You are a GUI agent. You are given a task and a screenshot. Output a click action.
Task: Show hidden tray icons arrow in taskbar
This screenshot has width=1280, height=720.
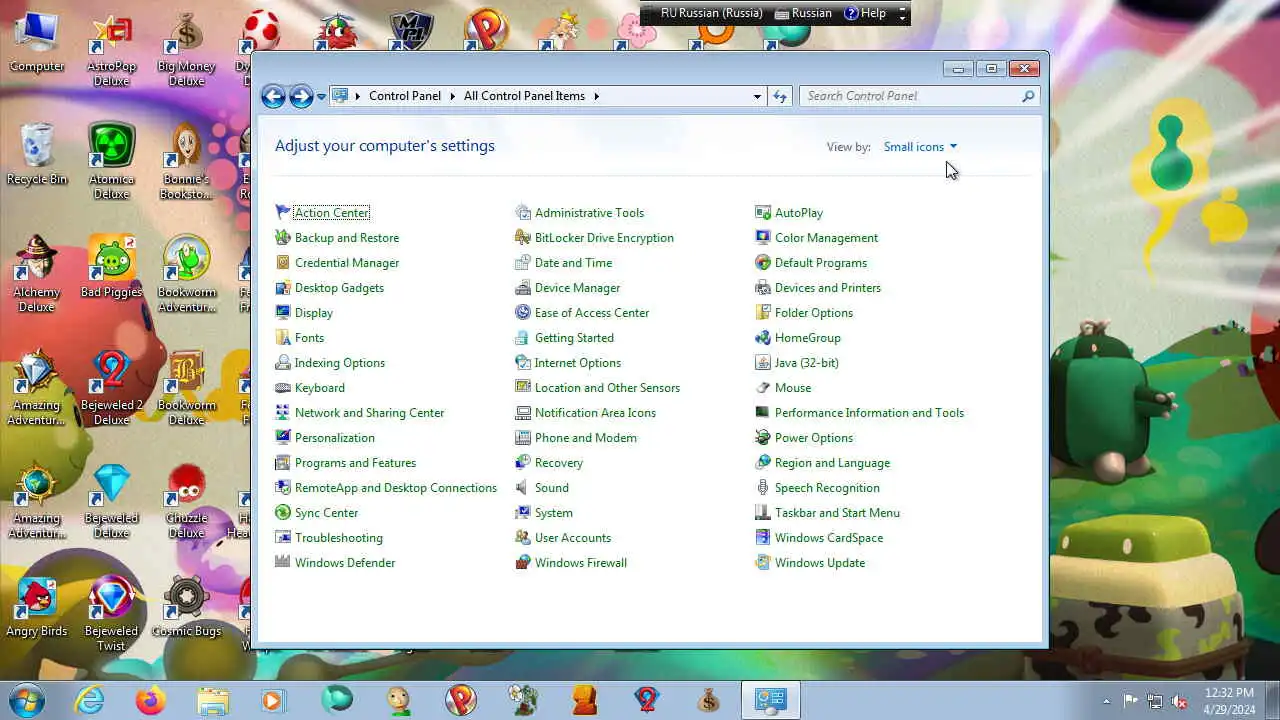[1106, 701]
